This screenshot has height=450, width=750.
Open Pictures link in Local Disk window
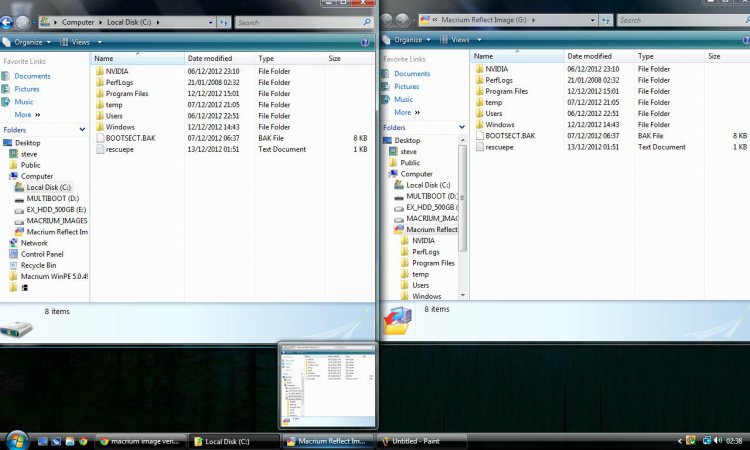pyautogui.click(x=26, y=89)
